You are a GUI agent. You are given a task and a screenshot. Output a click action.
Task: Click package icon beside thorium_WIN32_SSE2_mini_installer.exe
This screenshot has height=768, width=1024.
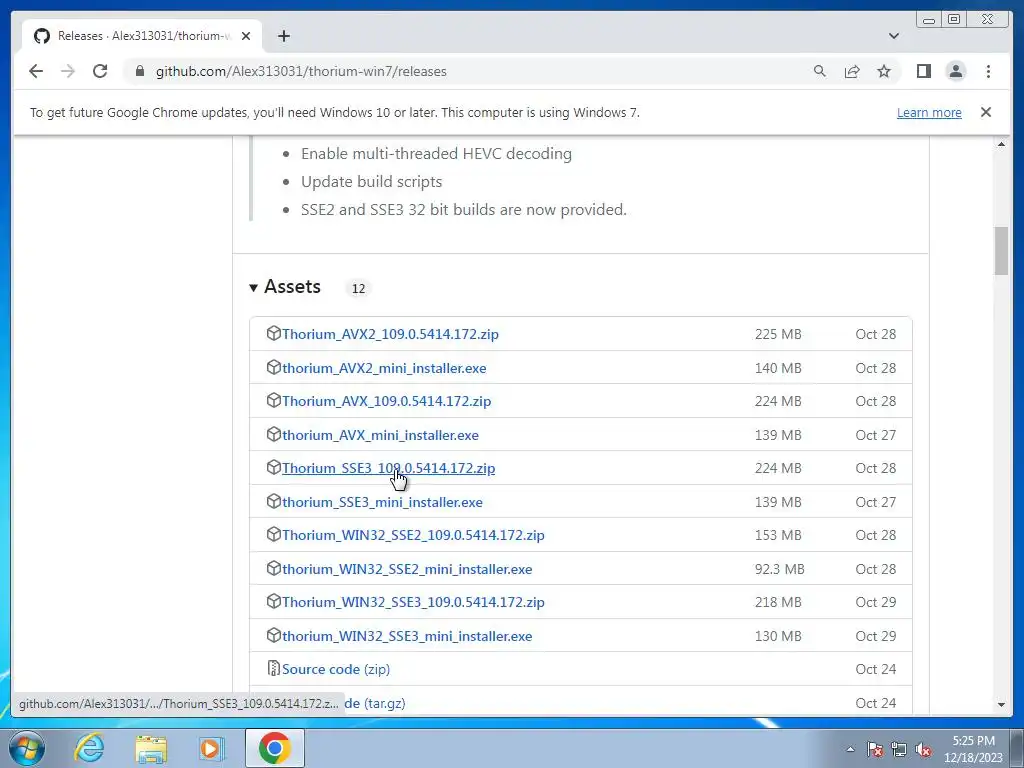pos(274,568)
